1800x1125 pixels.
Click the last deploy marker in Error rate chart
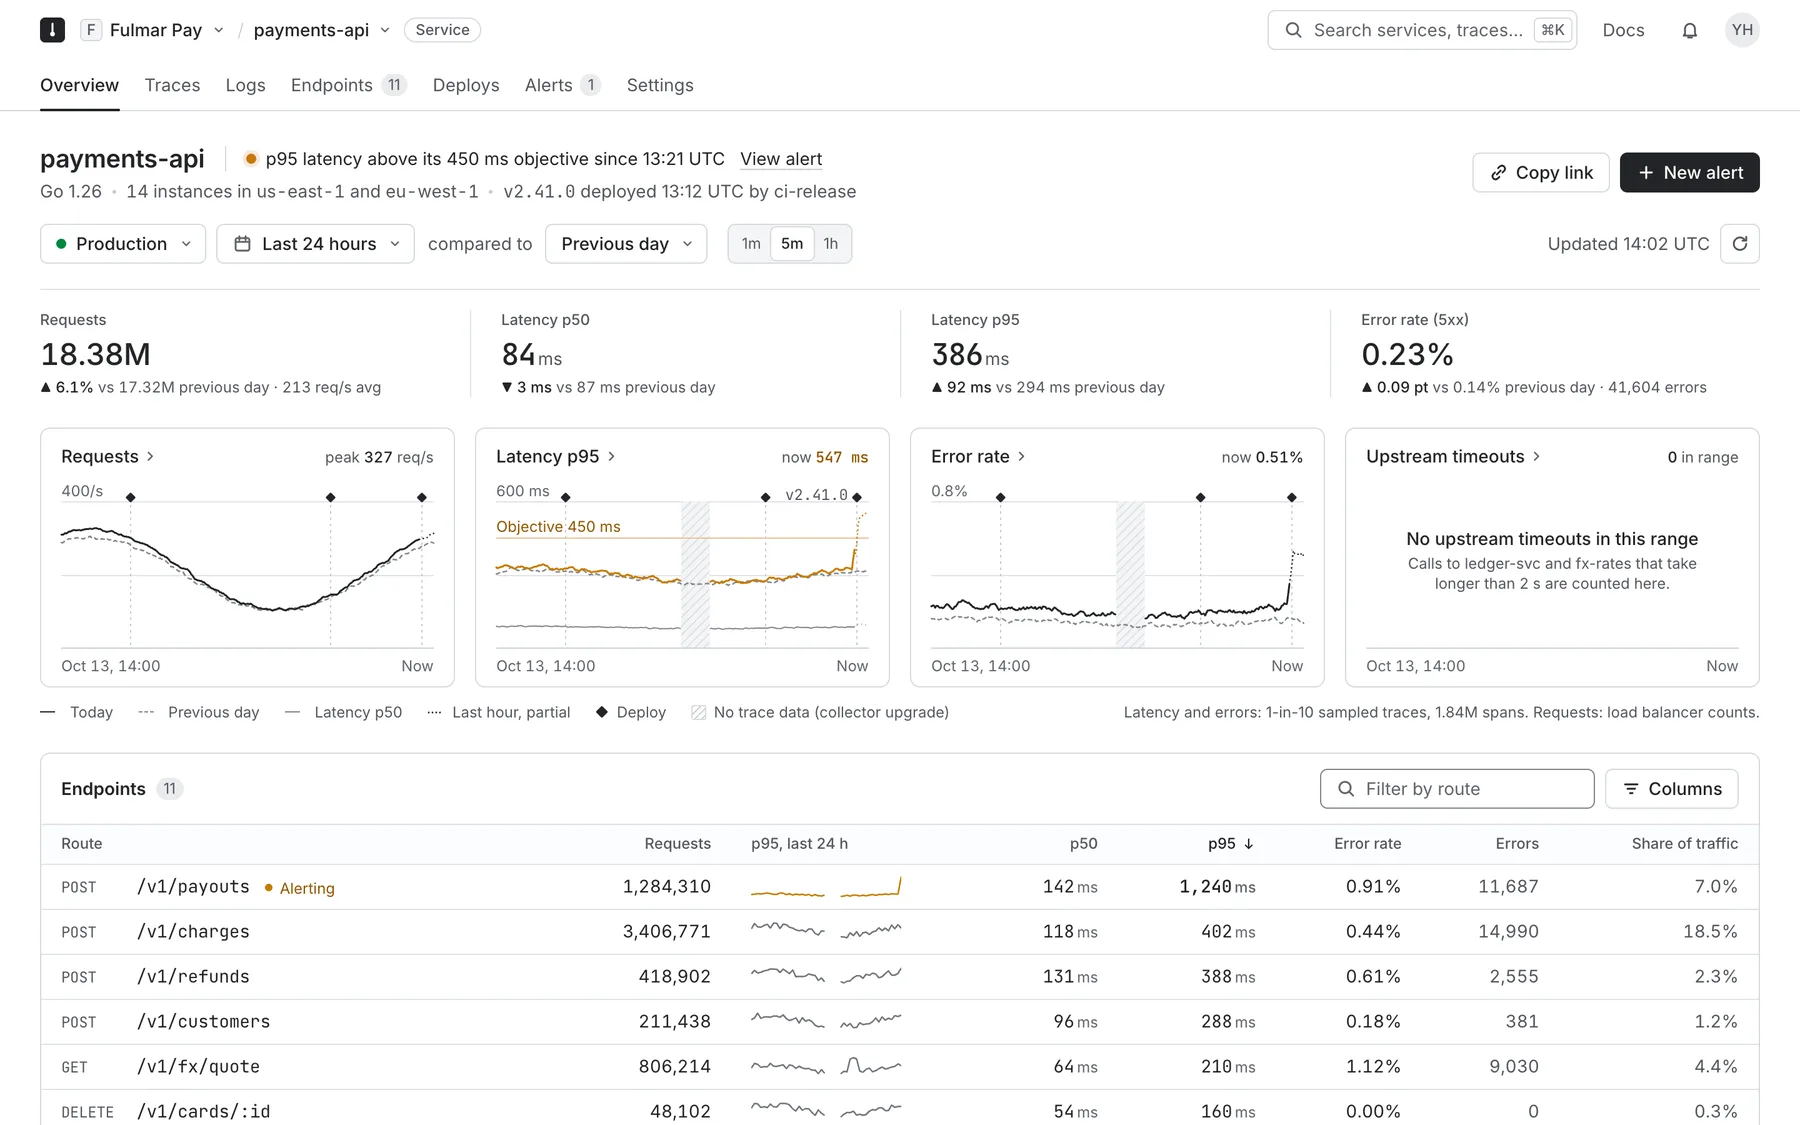click(1292, 497)
